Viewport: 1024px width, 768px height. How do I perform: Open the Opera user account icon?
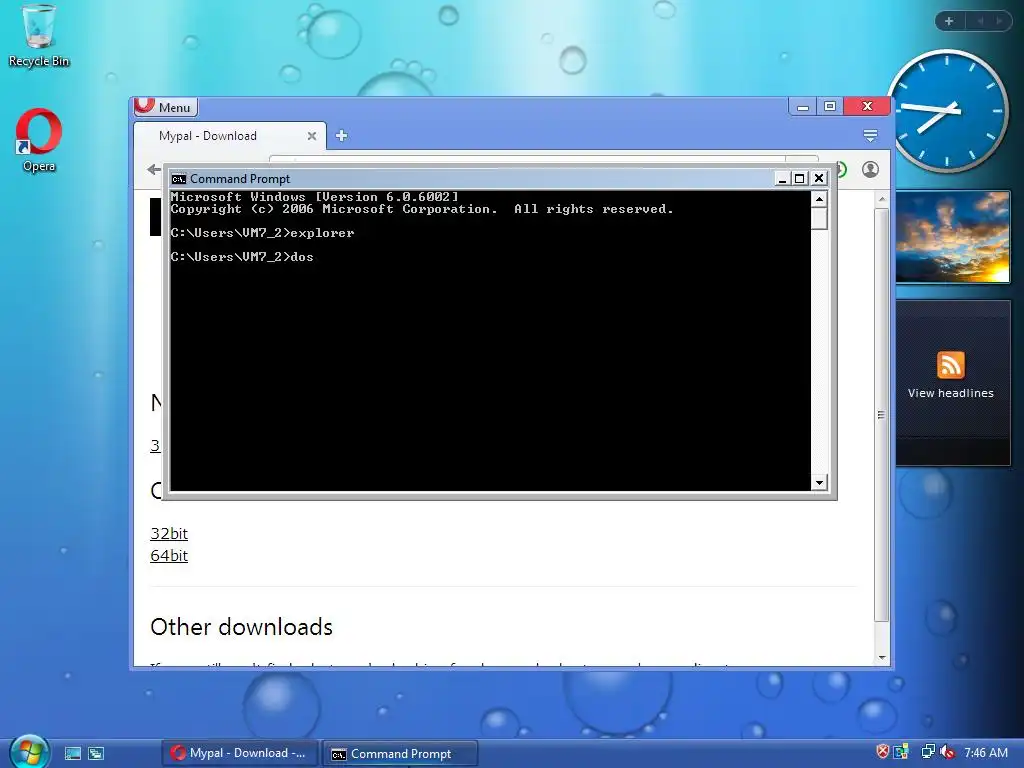click(x=870, y=170)
